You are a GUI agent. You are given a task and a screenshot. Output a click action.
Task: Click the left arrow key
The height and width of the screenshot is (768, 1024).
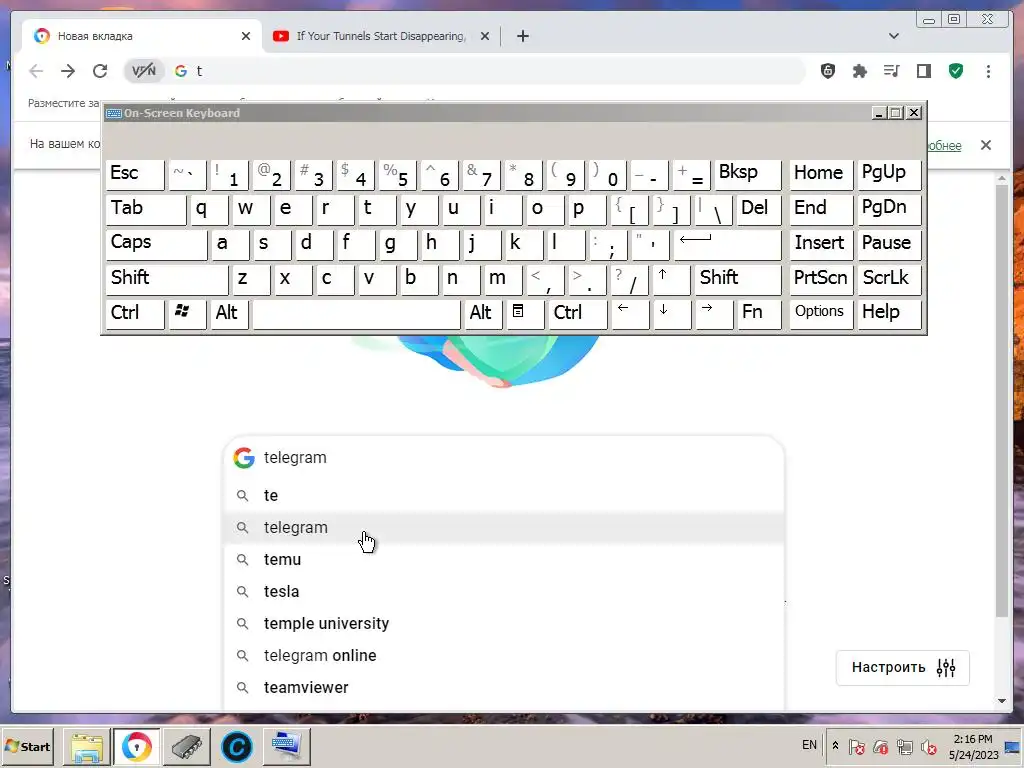[x=630, y=313]
